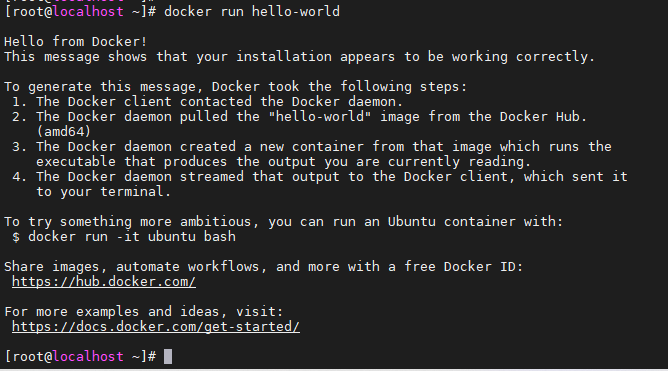Open the hub.docker.com link
Viewport: 668px width, 371px height.
[104, 282]
